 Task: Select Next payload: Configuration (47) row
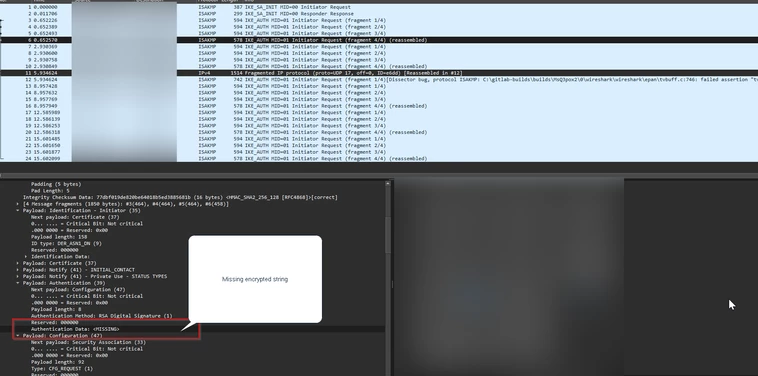point(192,289)
